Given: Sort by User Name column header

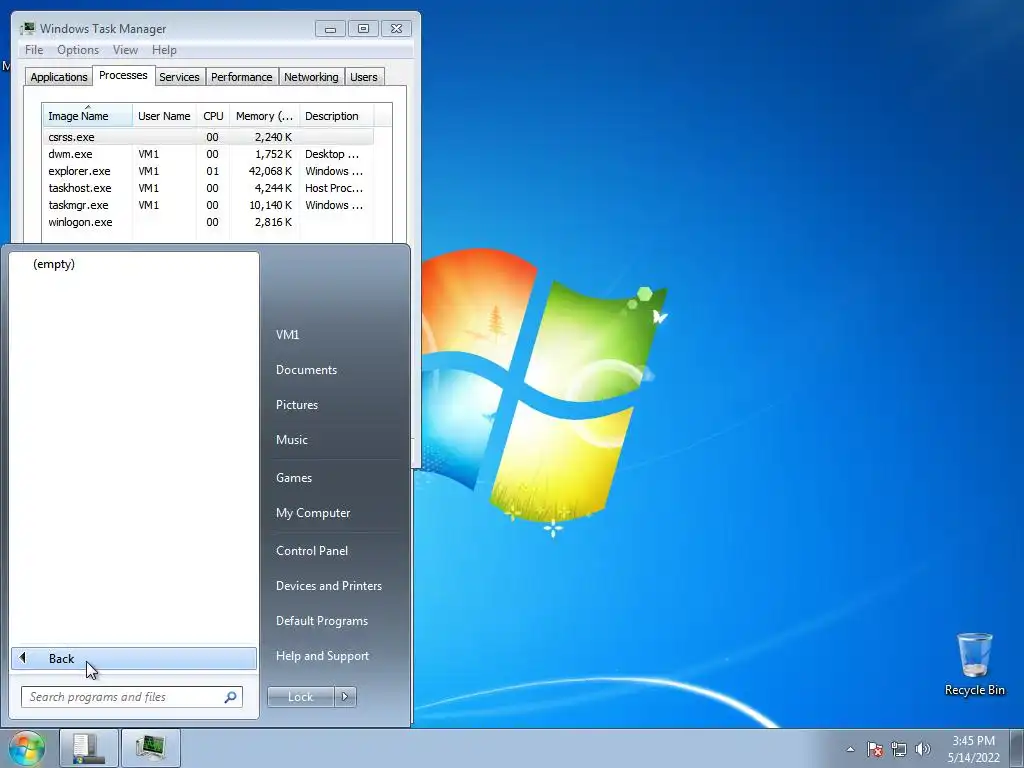Looking at the screenshot, I should [x=164, y=116].
